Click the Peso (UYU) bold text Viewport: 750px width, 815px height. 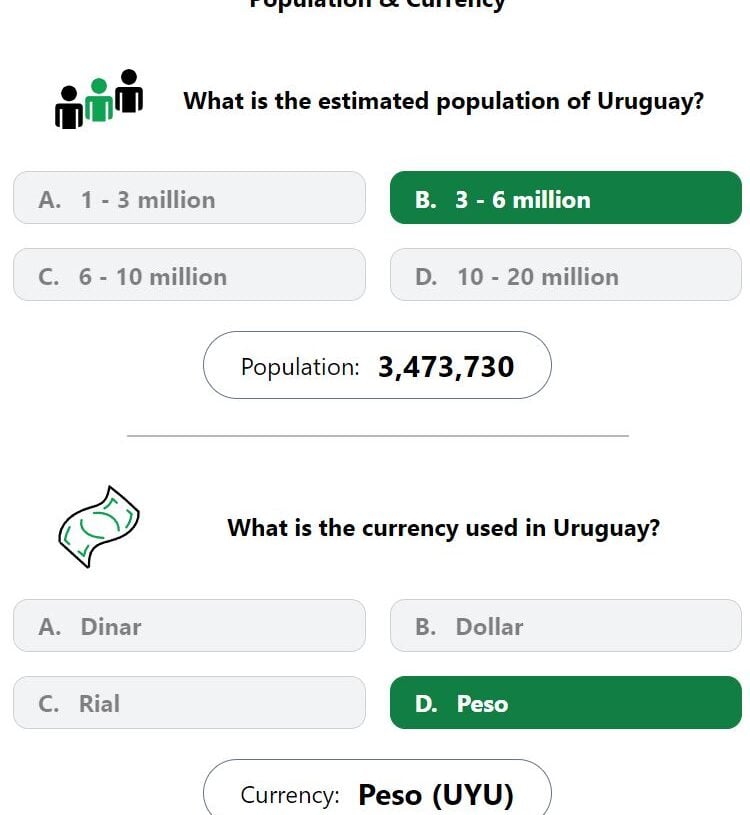pos(436,795)
